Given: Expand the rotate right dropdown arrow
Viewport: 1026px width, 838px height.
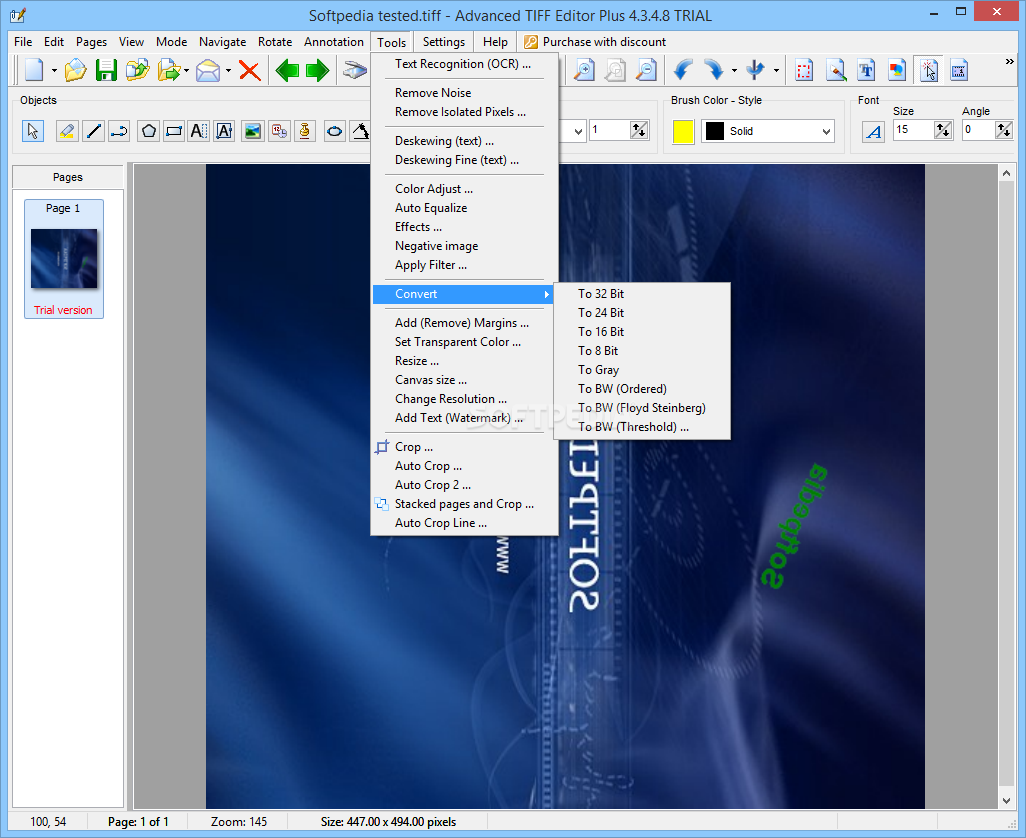Looking at the screenshot, I should 734,70.
